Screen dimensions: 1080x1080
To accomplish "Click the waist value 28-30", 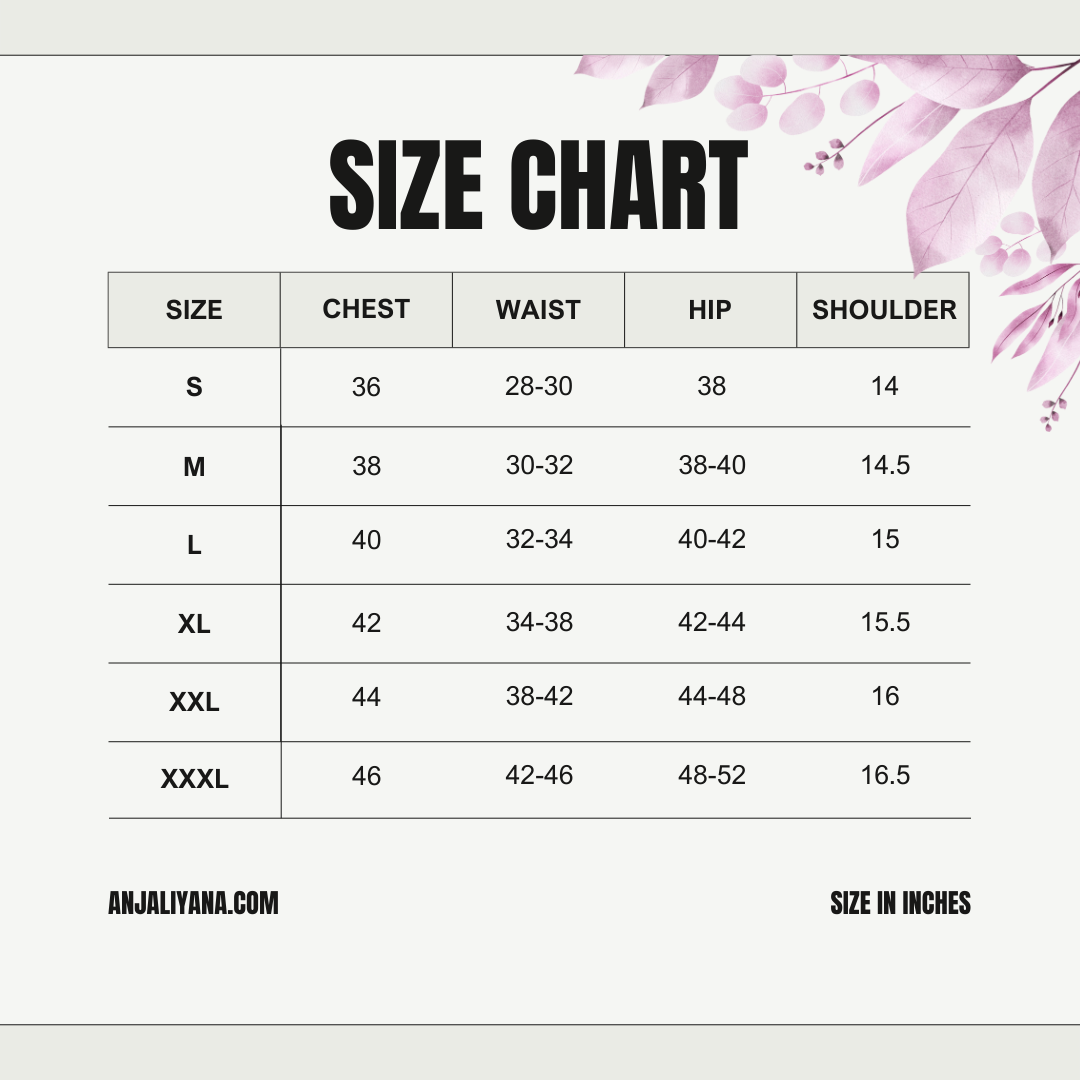I will point(539,386).
